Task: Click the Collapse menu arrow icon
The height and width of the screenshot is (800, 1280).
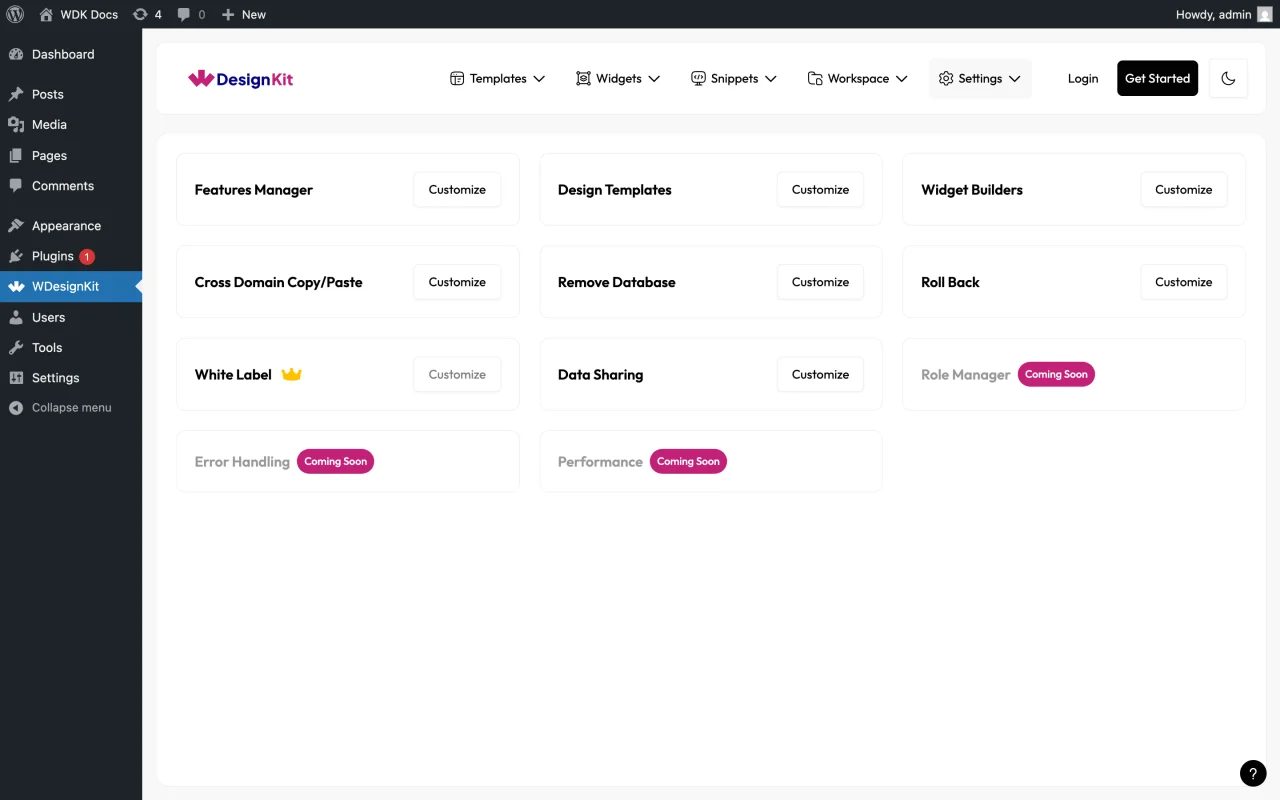Action: click(16, 407)
